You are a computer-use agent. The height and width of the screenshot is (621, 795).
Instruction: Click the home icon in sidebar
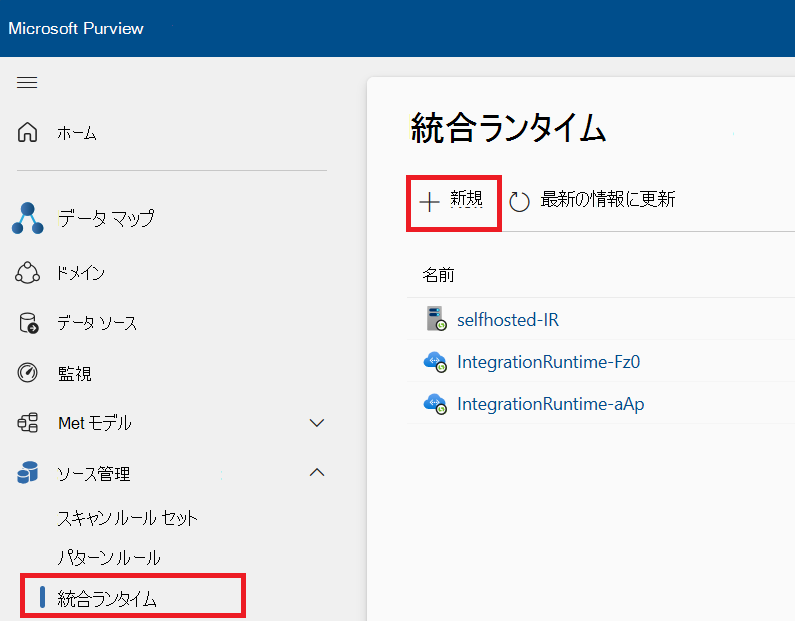(x=27, y=132)
